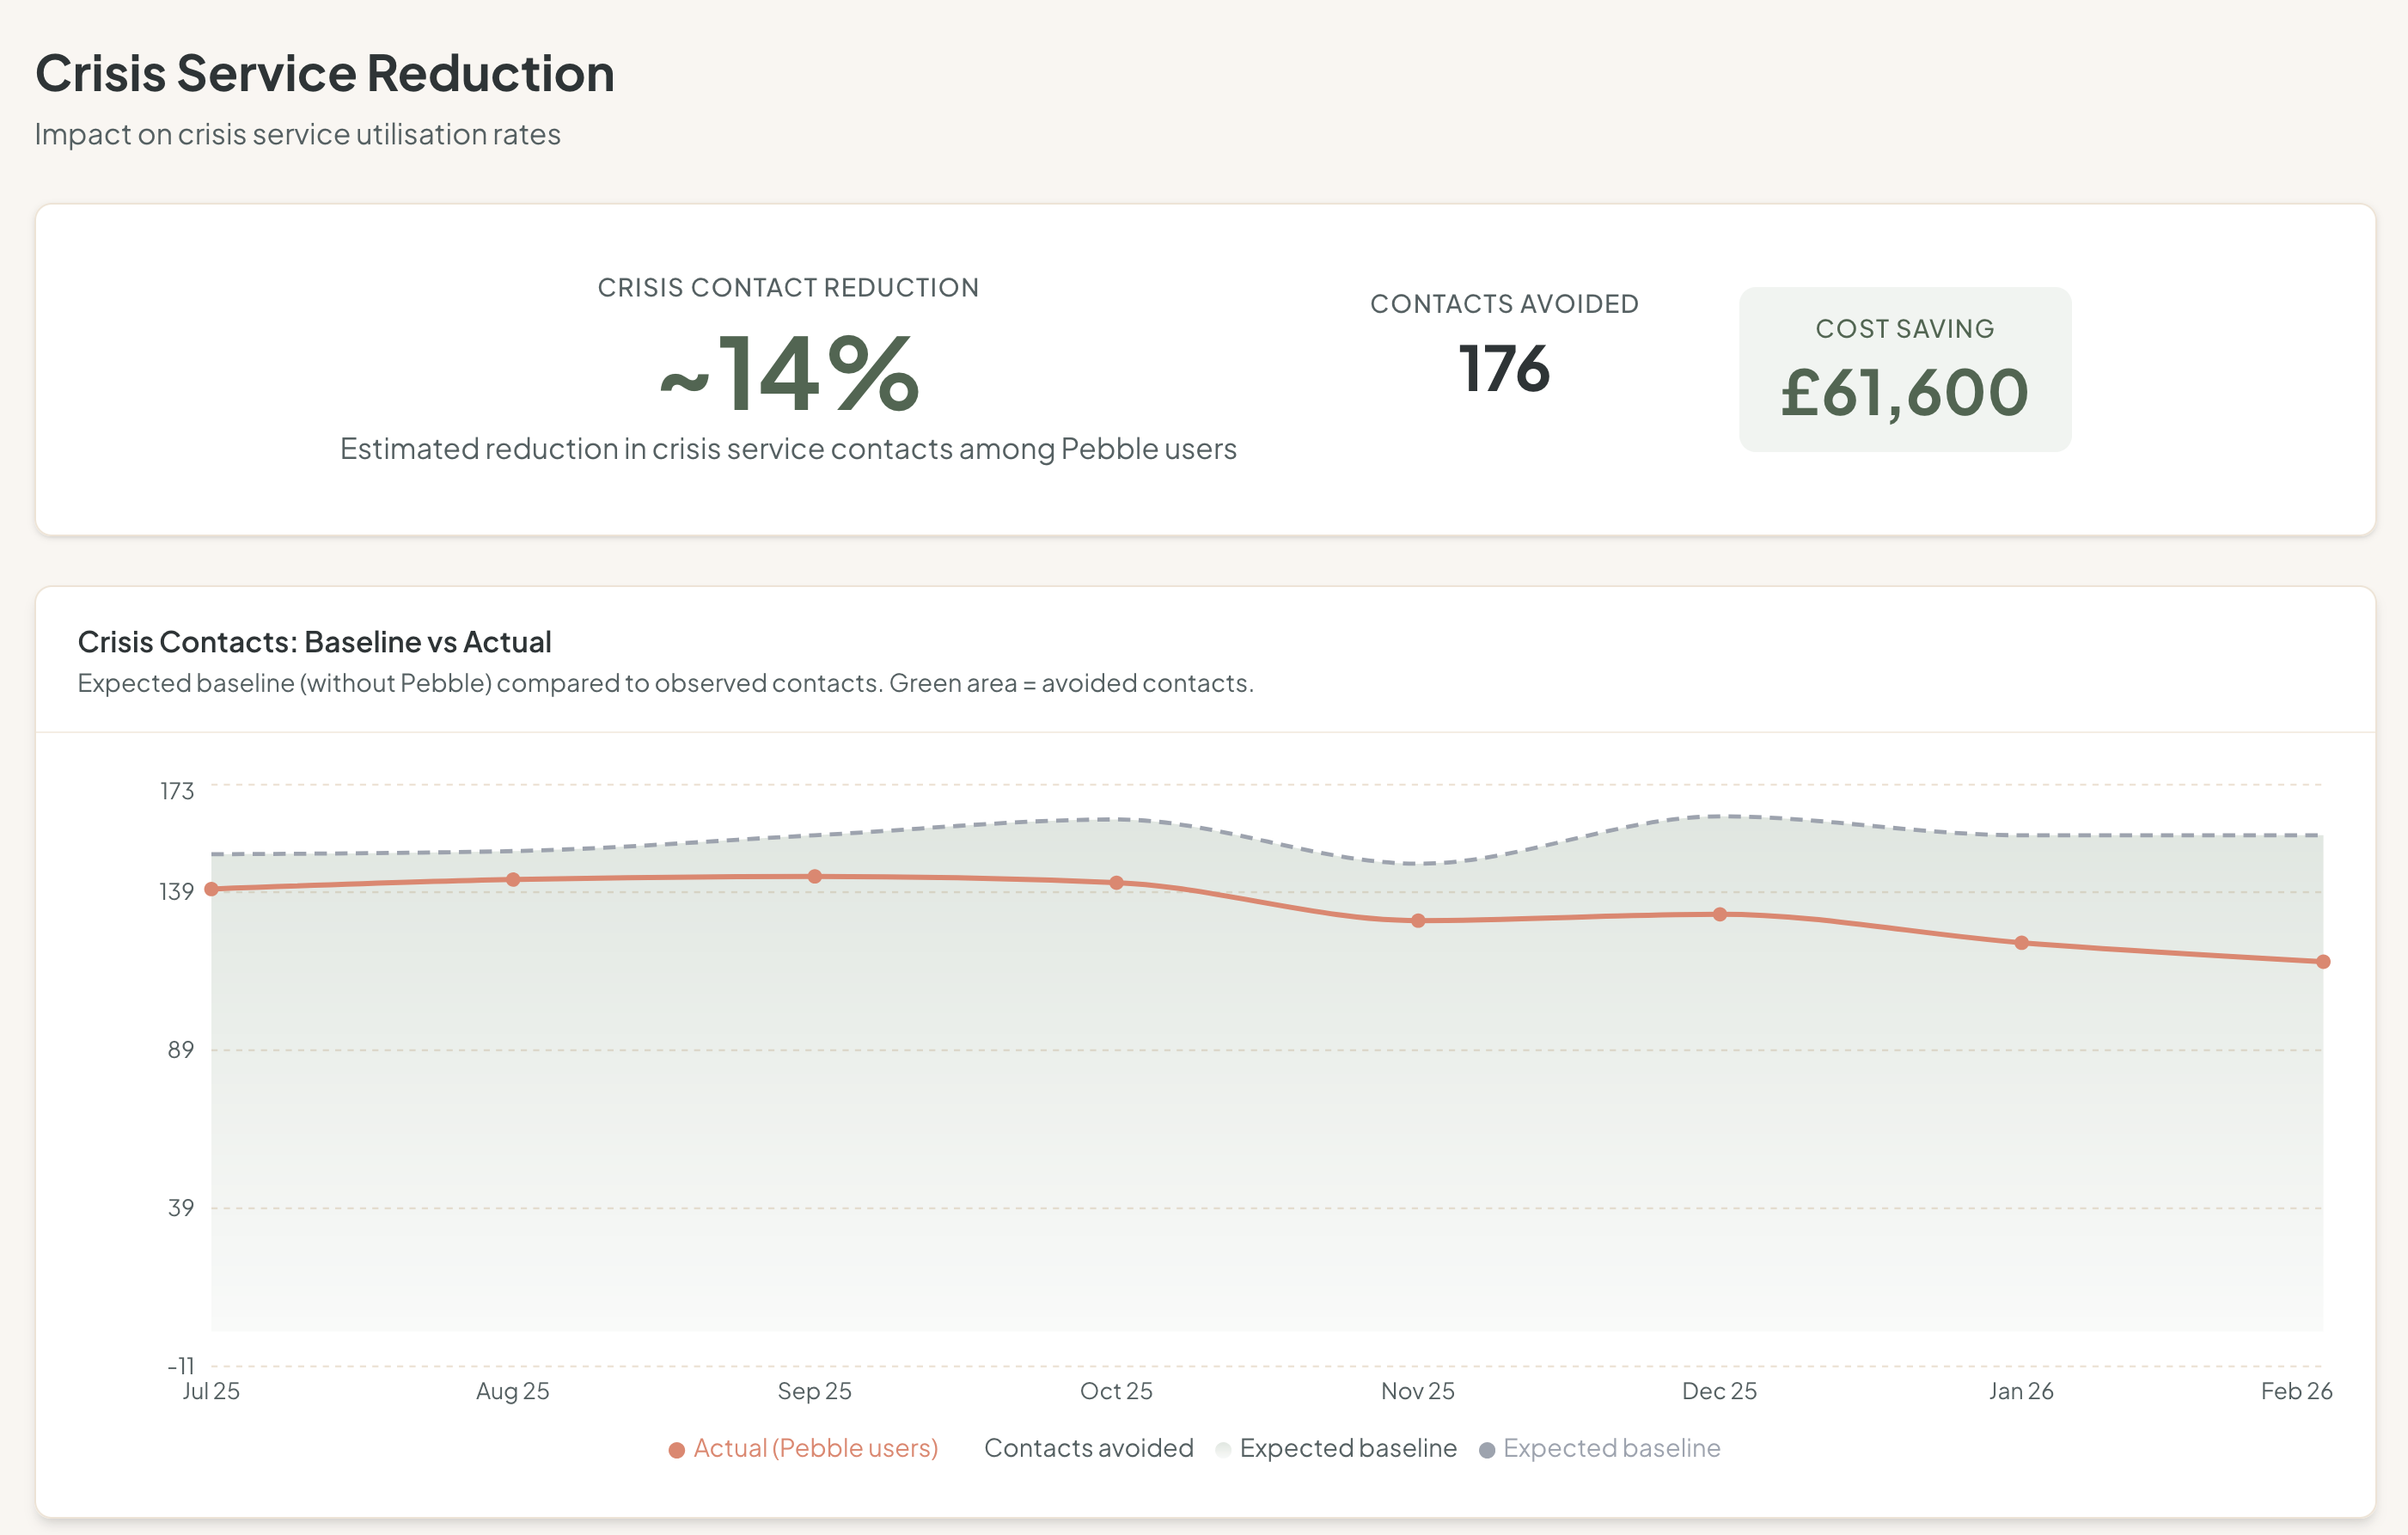Viewport: 2408px width, 1535px height.
Task: Click the 176 contacts avoided figure
Action: point(1504,369)
